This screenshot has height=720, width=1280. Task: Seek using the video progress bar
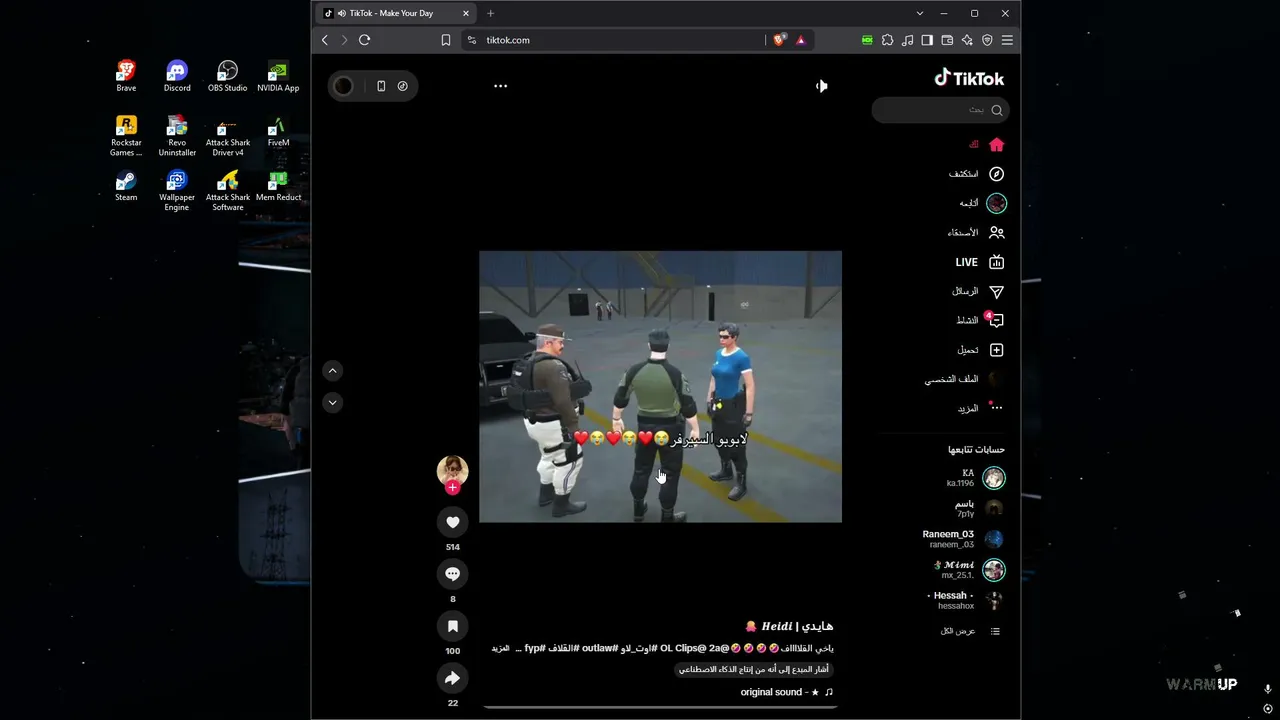660,707
